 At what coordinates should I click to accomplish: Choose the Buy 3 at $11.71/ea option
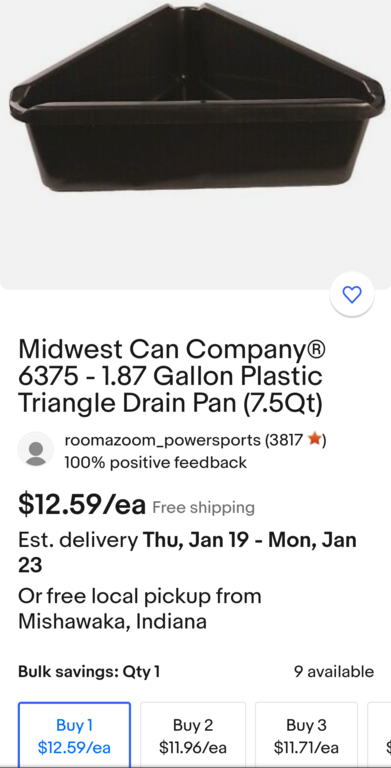coord(306,735)
